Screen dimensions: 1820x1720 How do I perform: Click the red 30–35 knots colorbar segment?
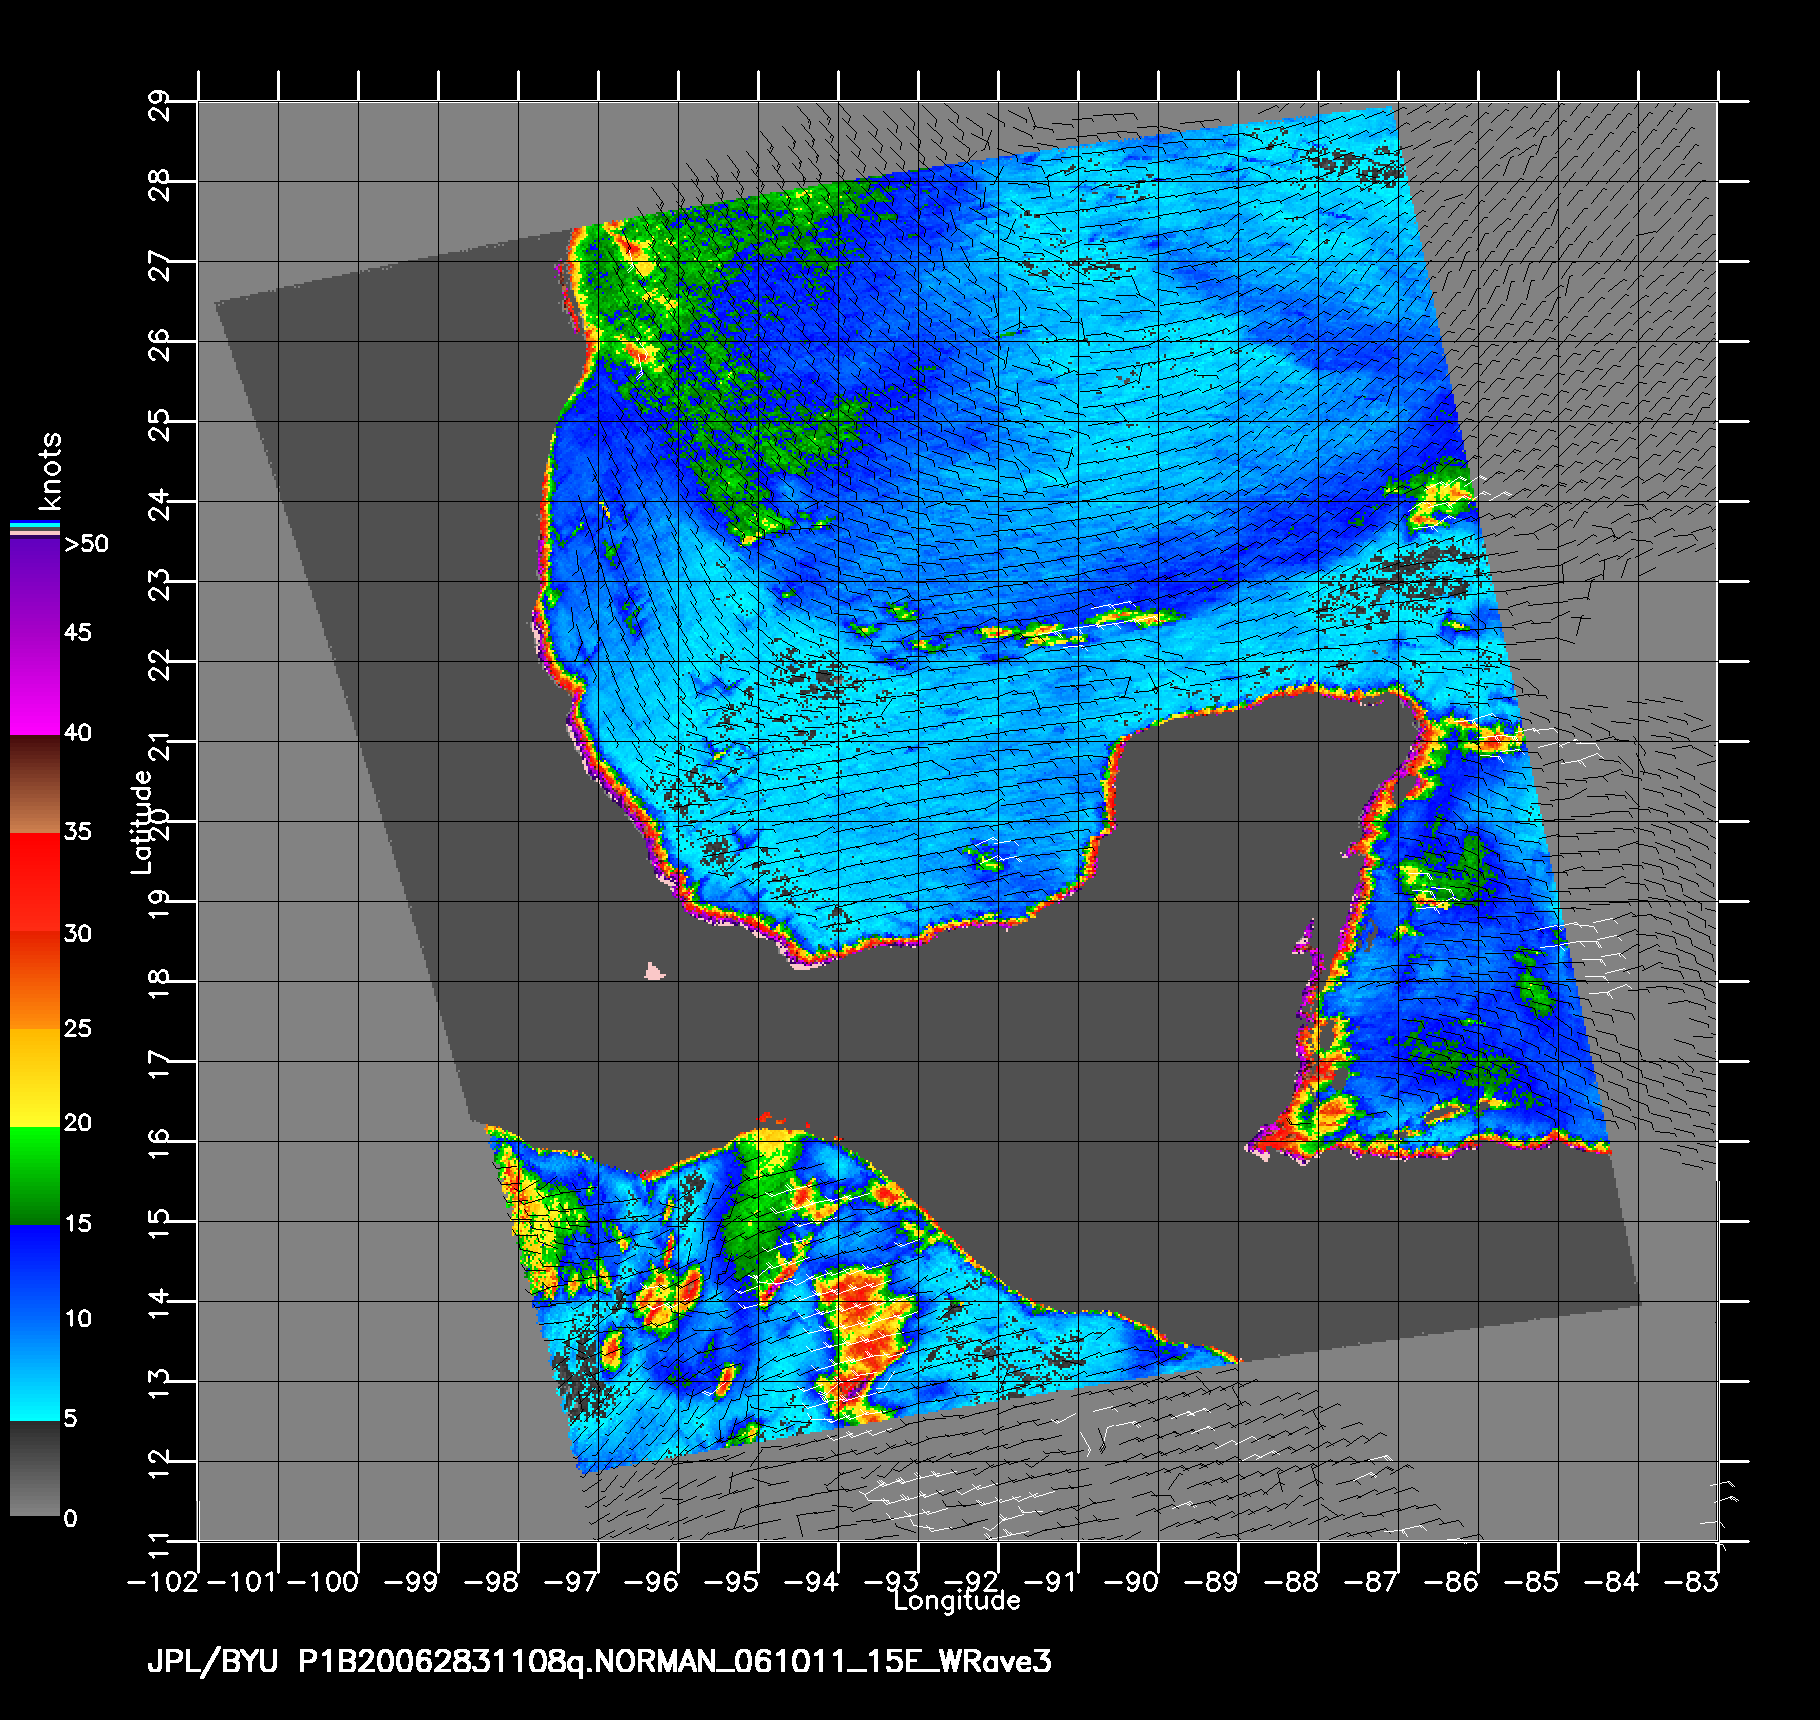35,882
